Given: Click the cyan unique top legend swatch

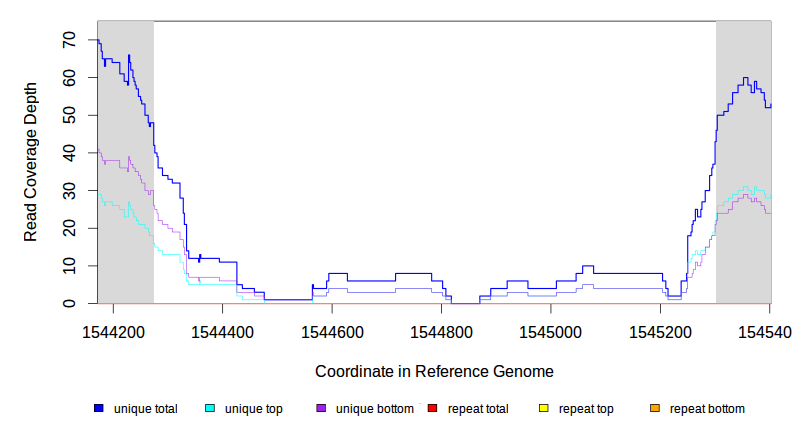Looking at the screenshot, I should click(x=210, y=409).
